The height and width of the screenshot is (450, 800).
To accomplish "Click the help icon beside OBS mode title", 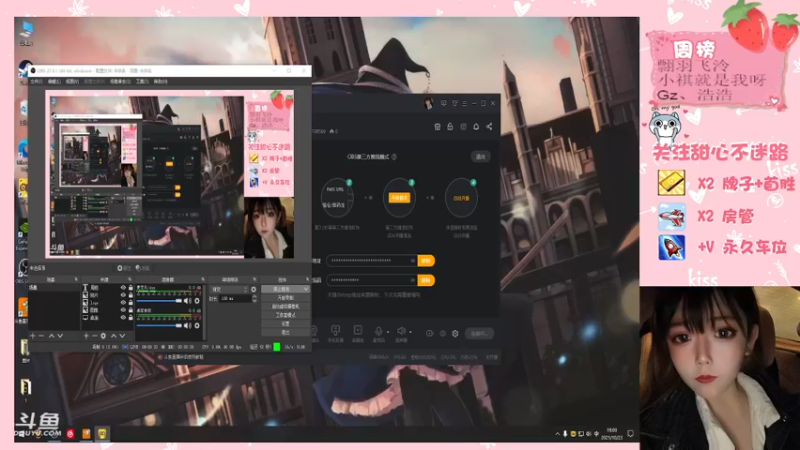I will [394, 157].
